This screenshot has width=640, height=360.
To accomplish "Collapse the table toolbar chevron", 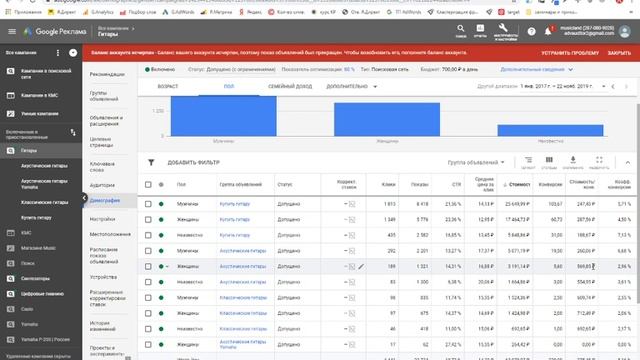I will pos(628,162).
